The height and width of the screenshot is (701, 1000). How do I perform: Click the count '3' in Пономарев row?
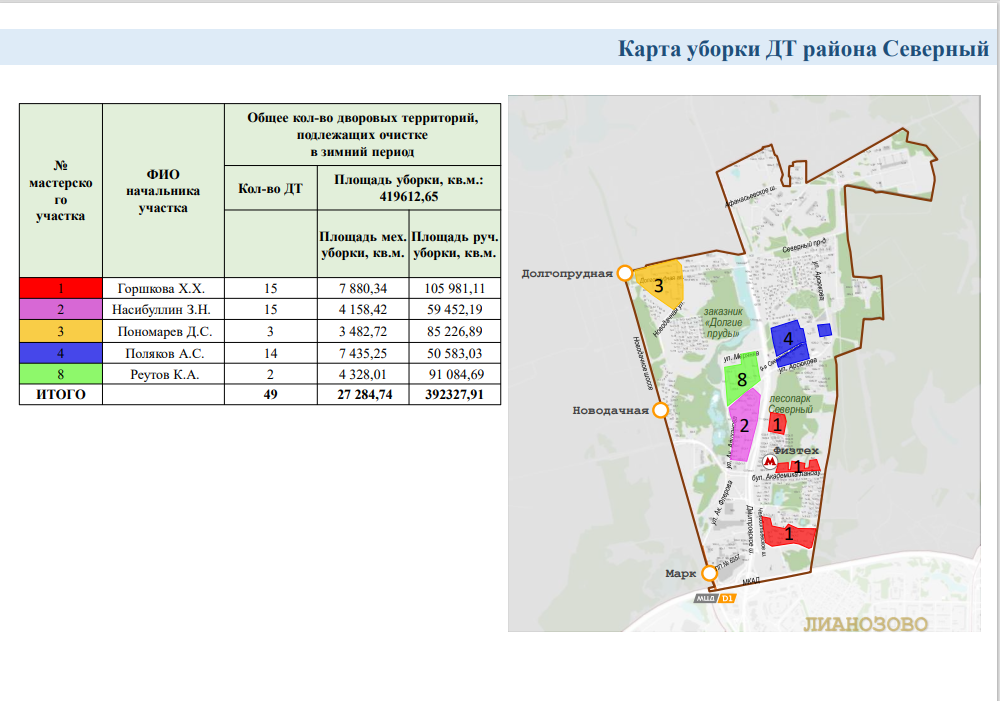270,332
